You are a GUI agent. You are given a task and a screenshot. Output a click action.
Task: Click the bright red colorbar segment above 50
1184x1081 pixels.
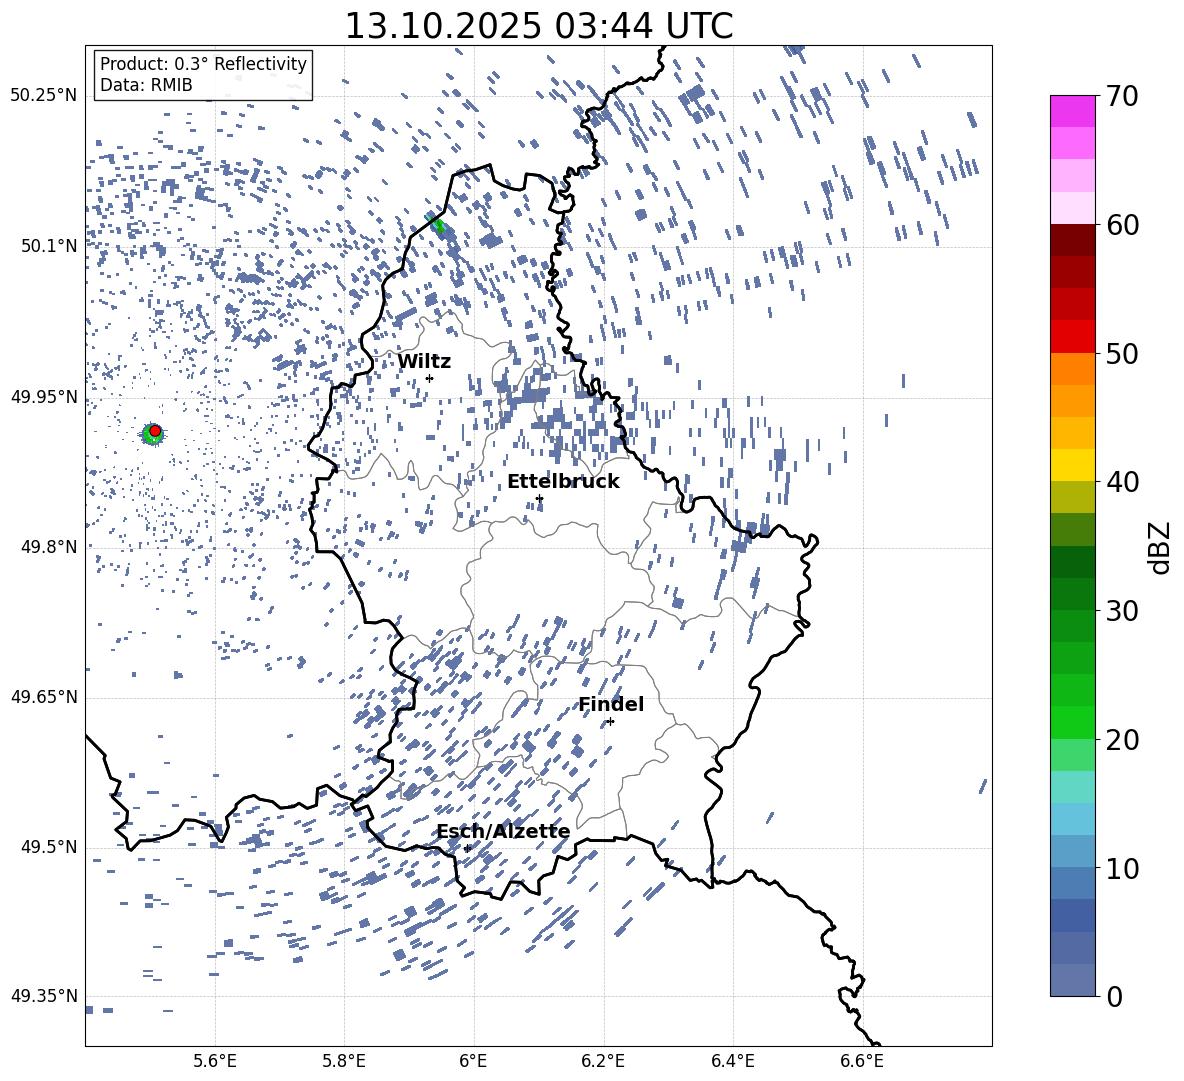click(x=1072, y=337)
